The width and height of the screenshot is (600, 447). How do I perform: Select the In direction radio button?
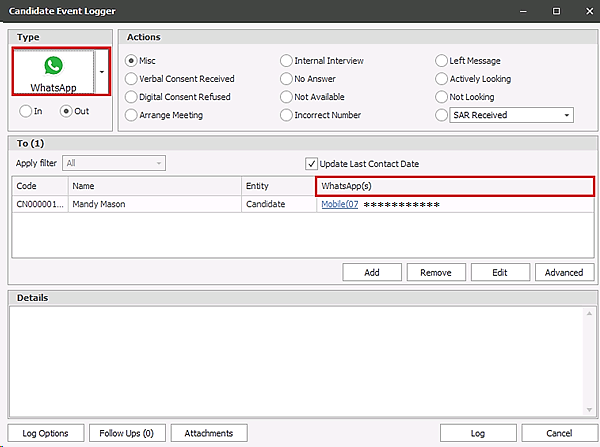click(x=24, y=111)
